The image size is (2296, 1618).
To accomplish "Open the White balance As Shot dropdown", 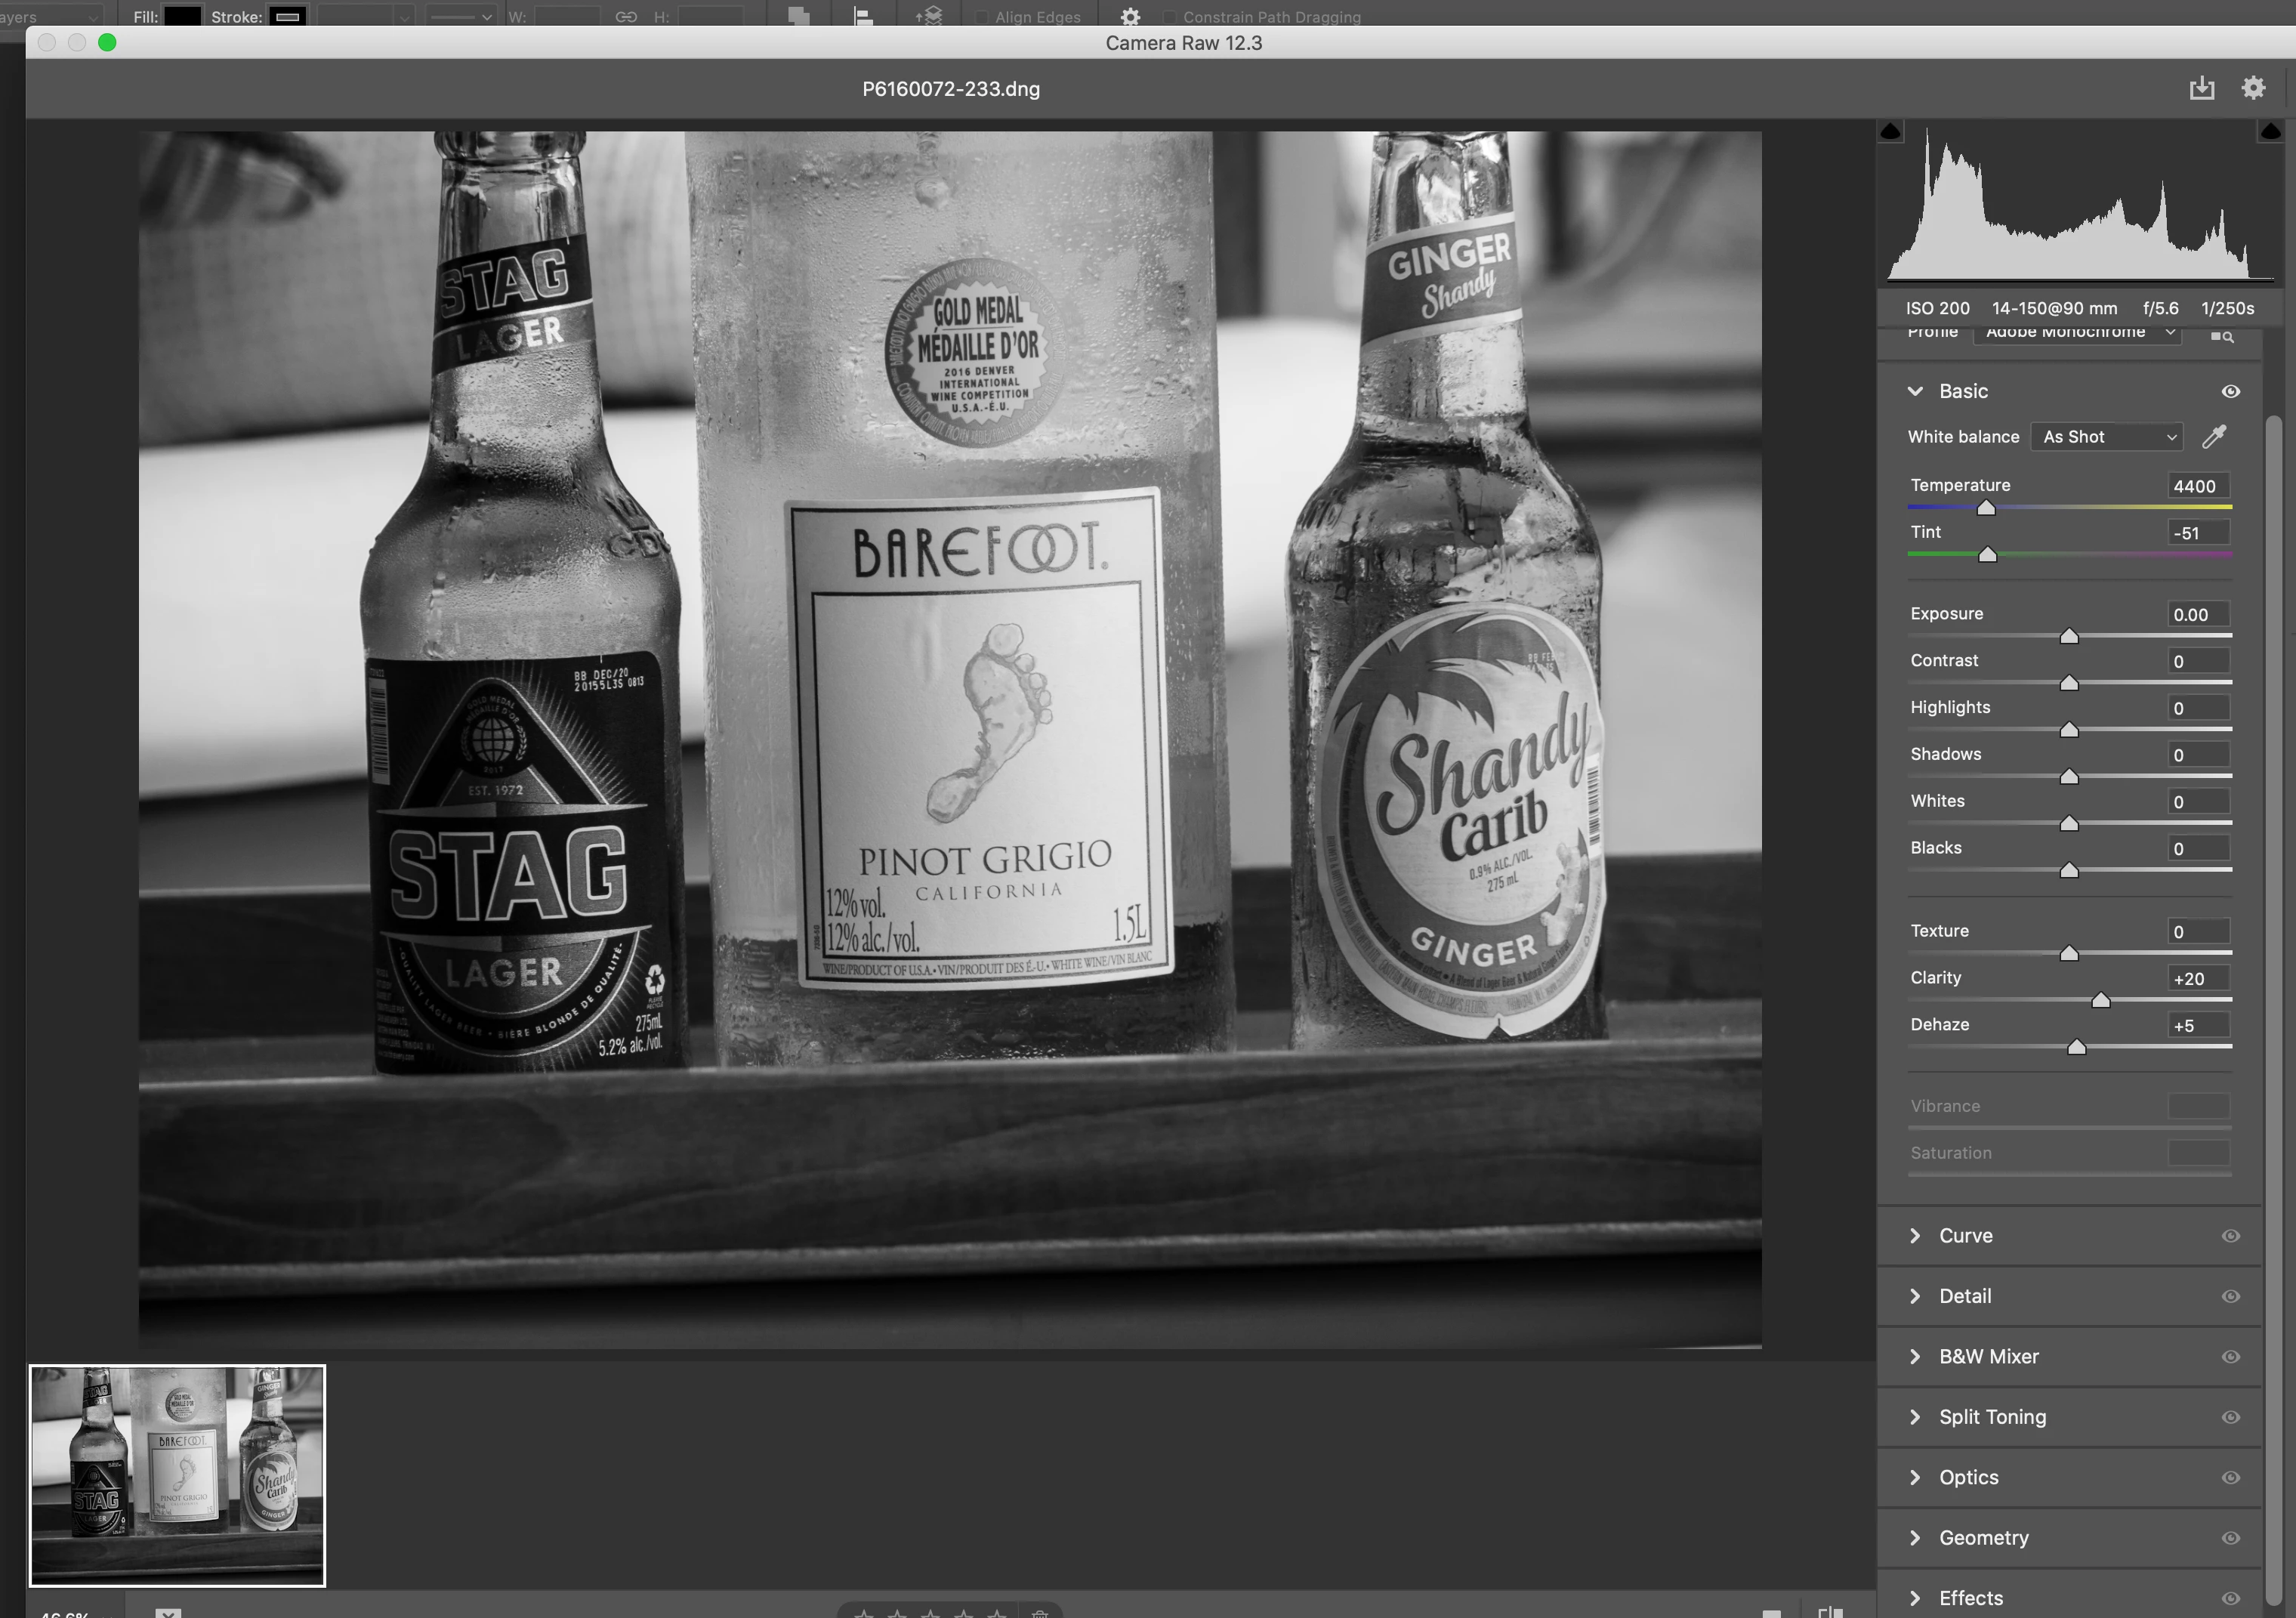I will [x=2106, y=437].
